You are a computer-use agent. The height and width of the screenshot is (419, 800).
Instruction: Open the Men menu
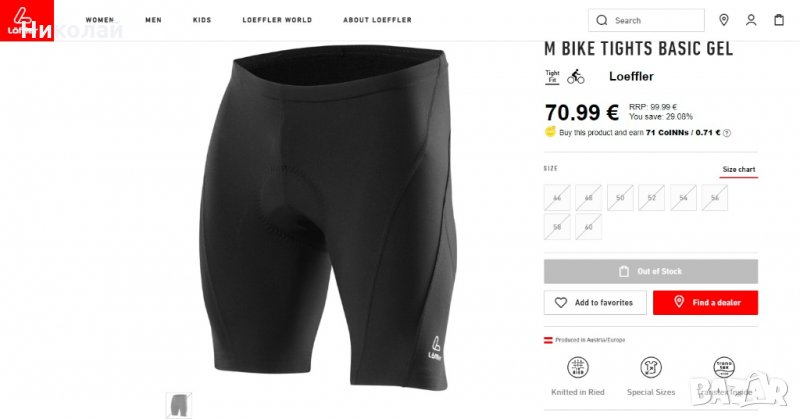click(x=153, y=20)
